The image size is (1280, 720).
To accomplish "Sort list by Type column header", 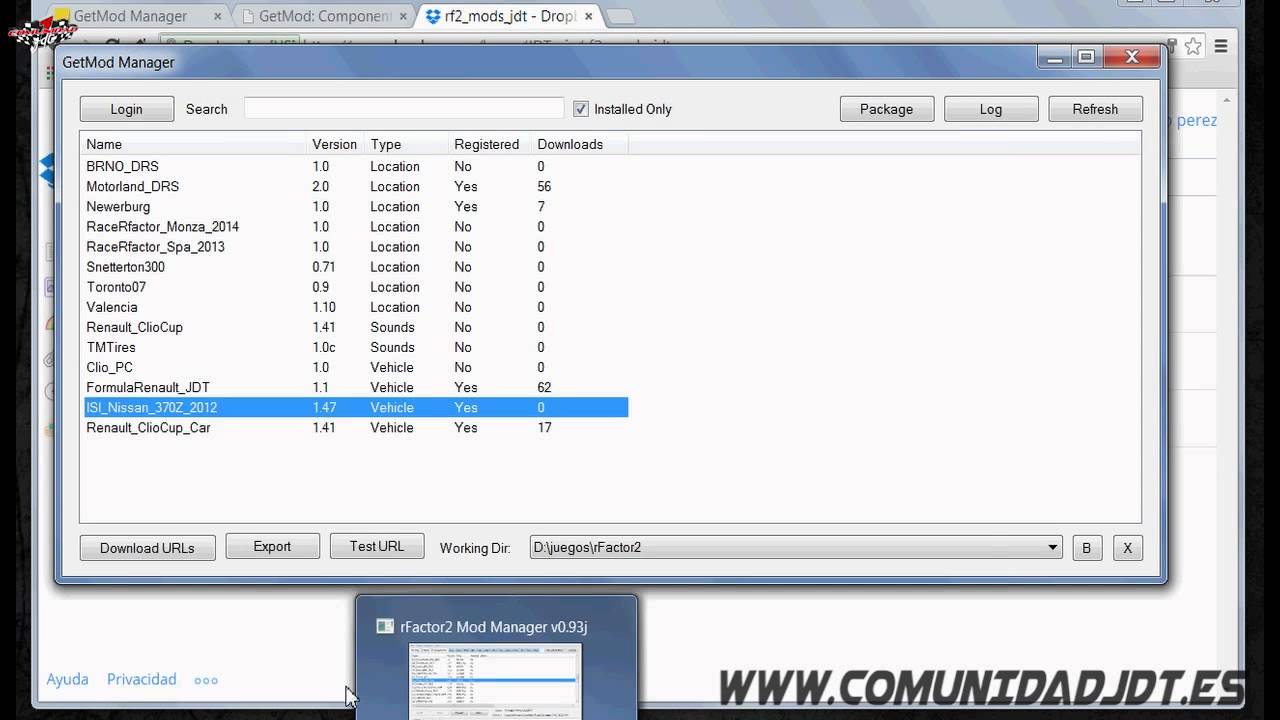I will pos(406,144).
